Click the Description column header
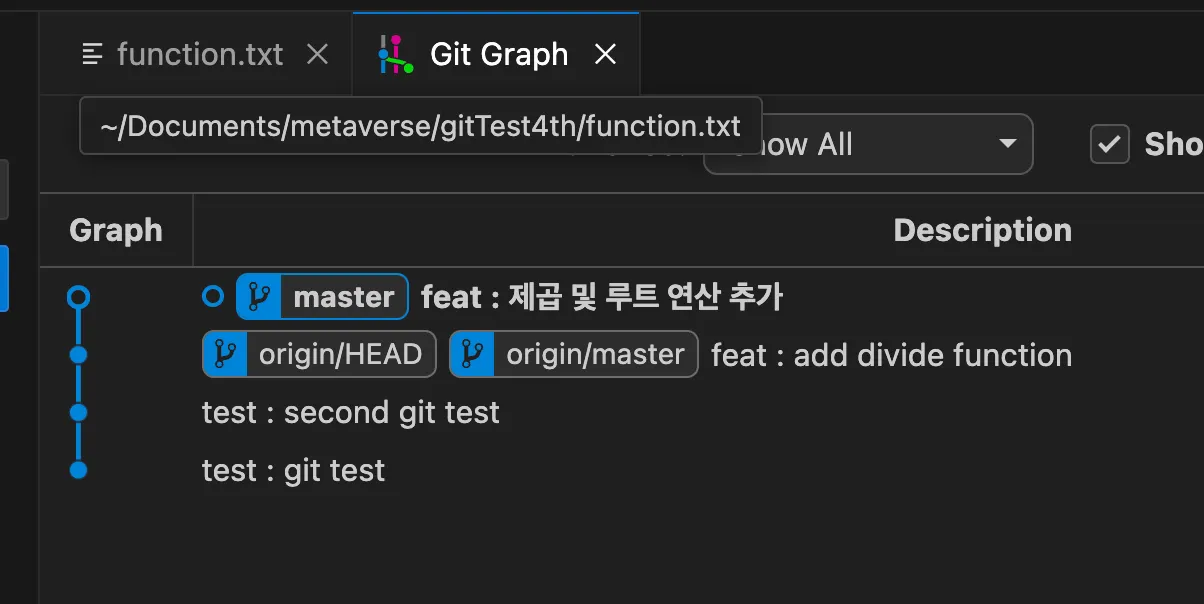Viewport: 1204px width, 604px height. coord(982,230)
